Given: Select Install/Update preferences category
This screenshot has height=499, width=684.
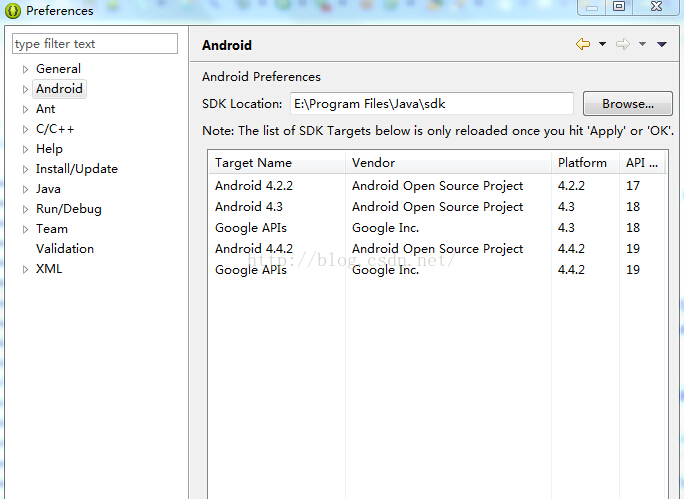Looking at the screenshot, I should pos(77,169).
